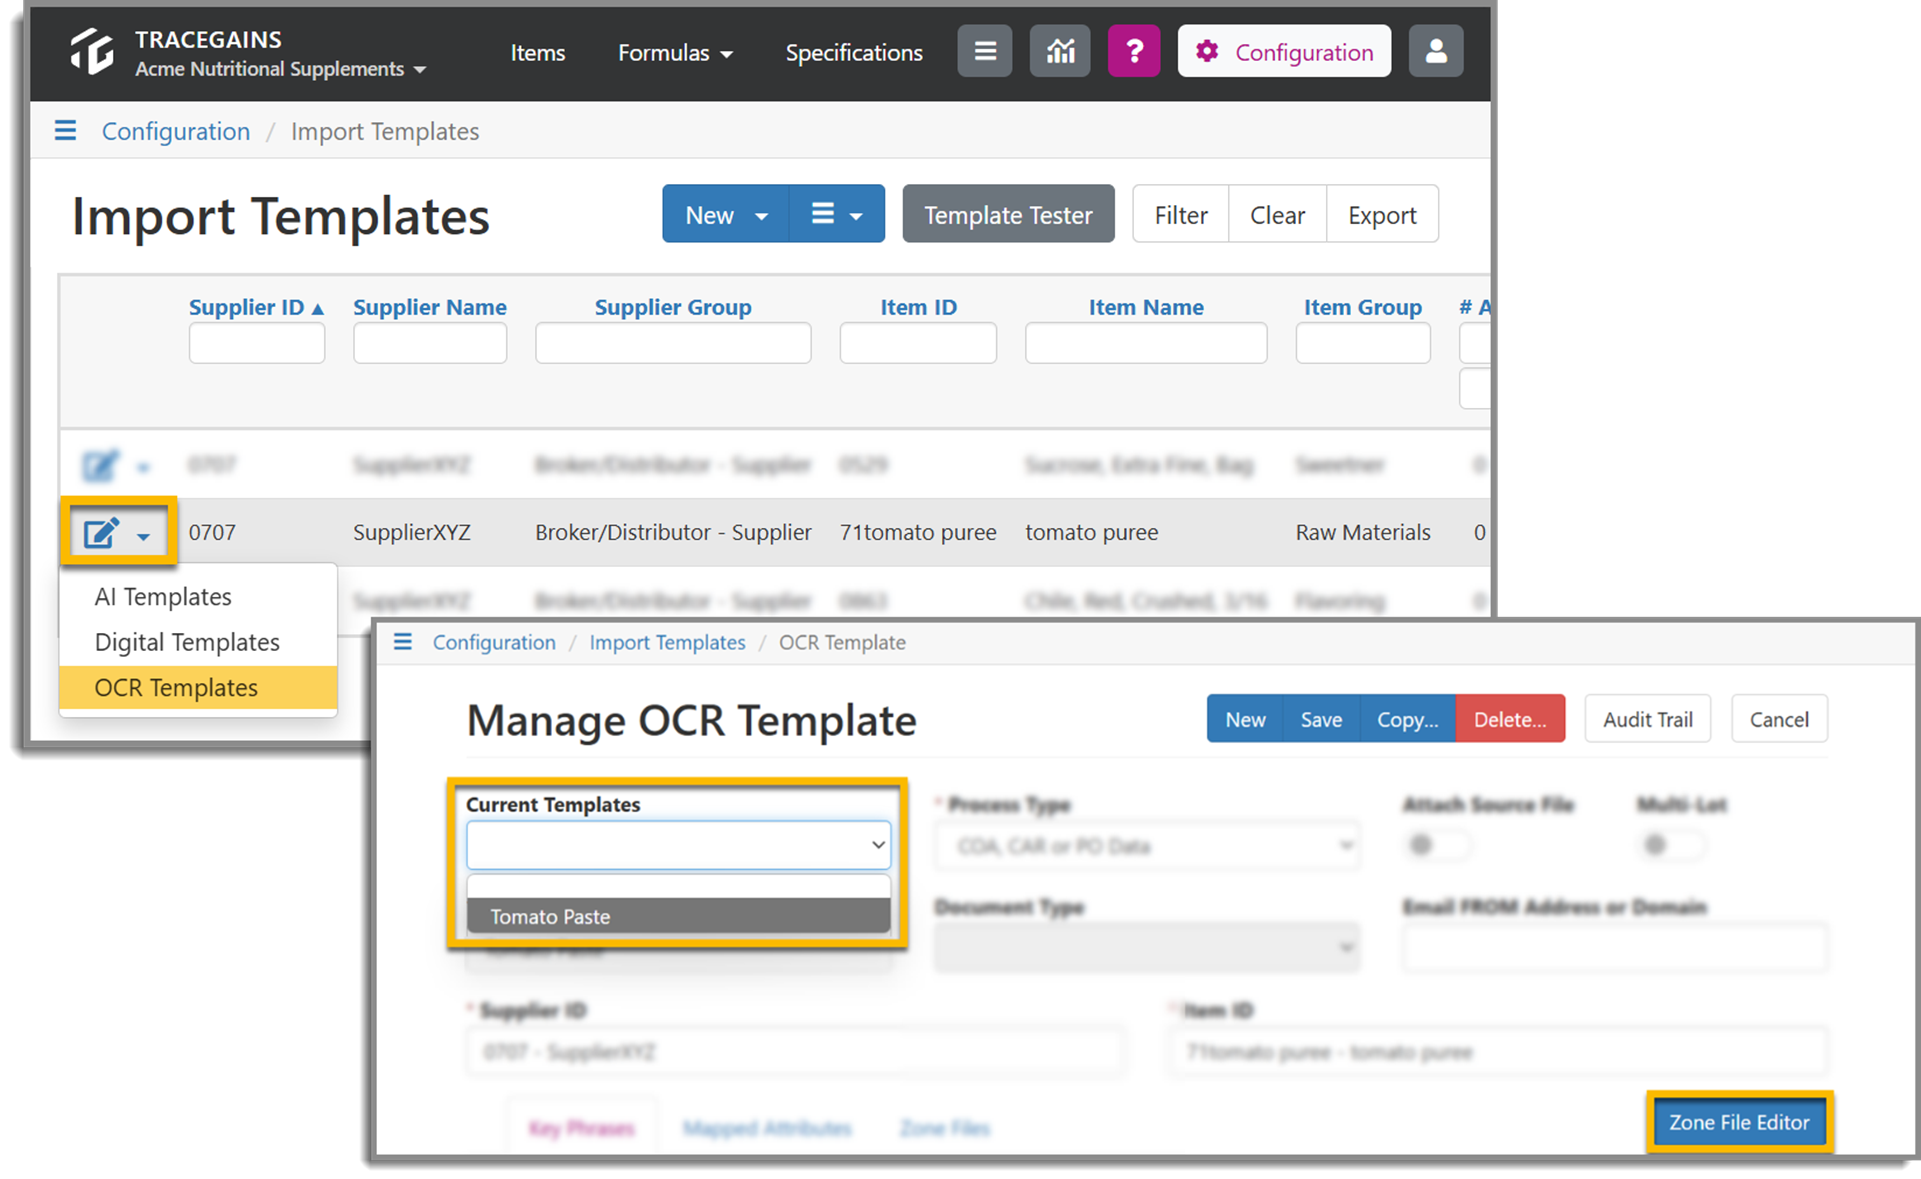
Task: Open the Process Type dropdown
Action: 1147,846
